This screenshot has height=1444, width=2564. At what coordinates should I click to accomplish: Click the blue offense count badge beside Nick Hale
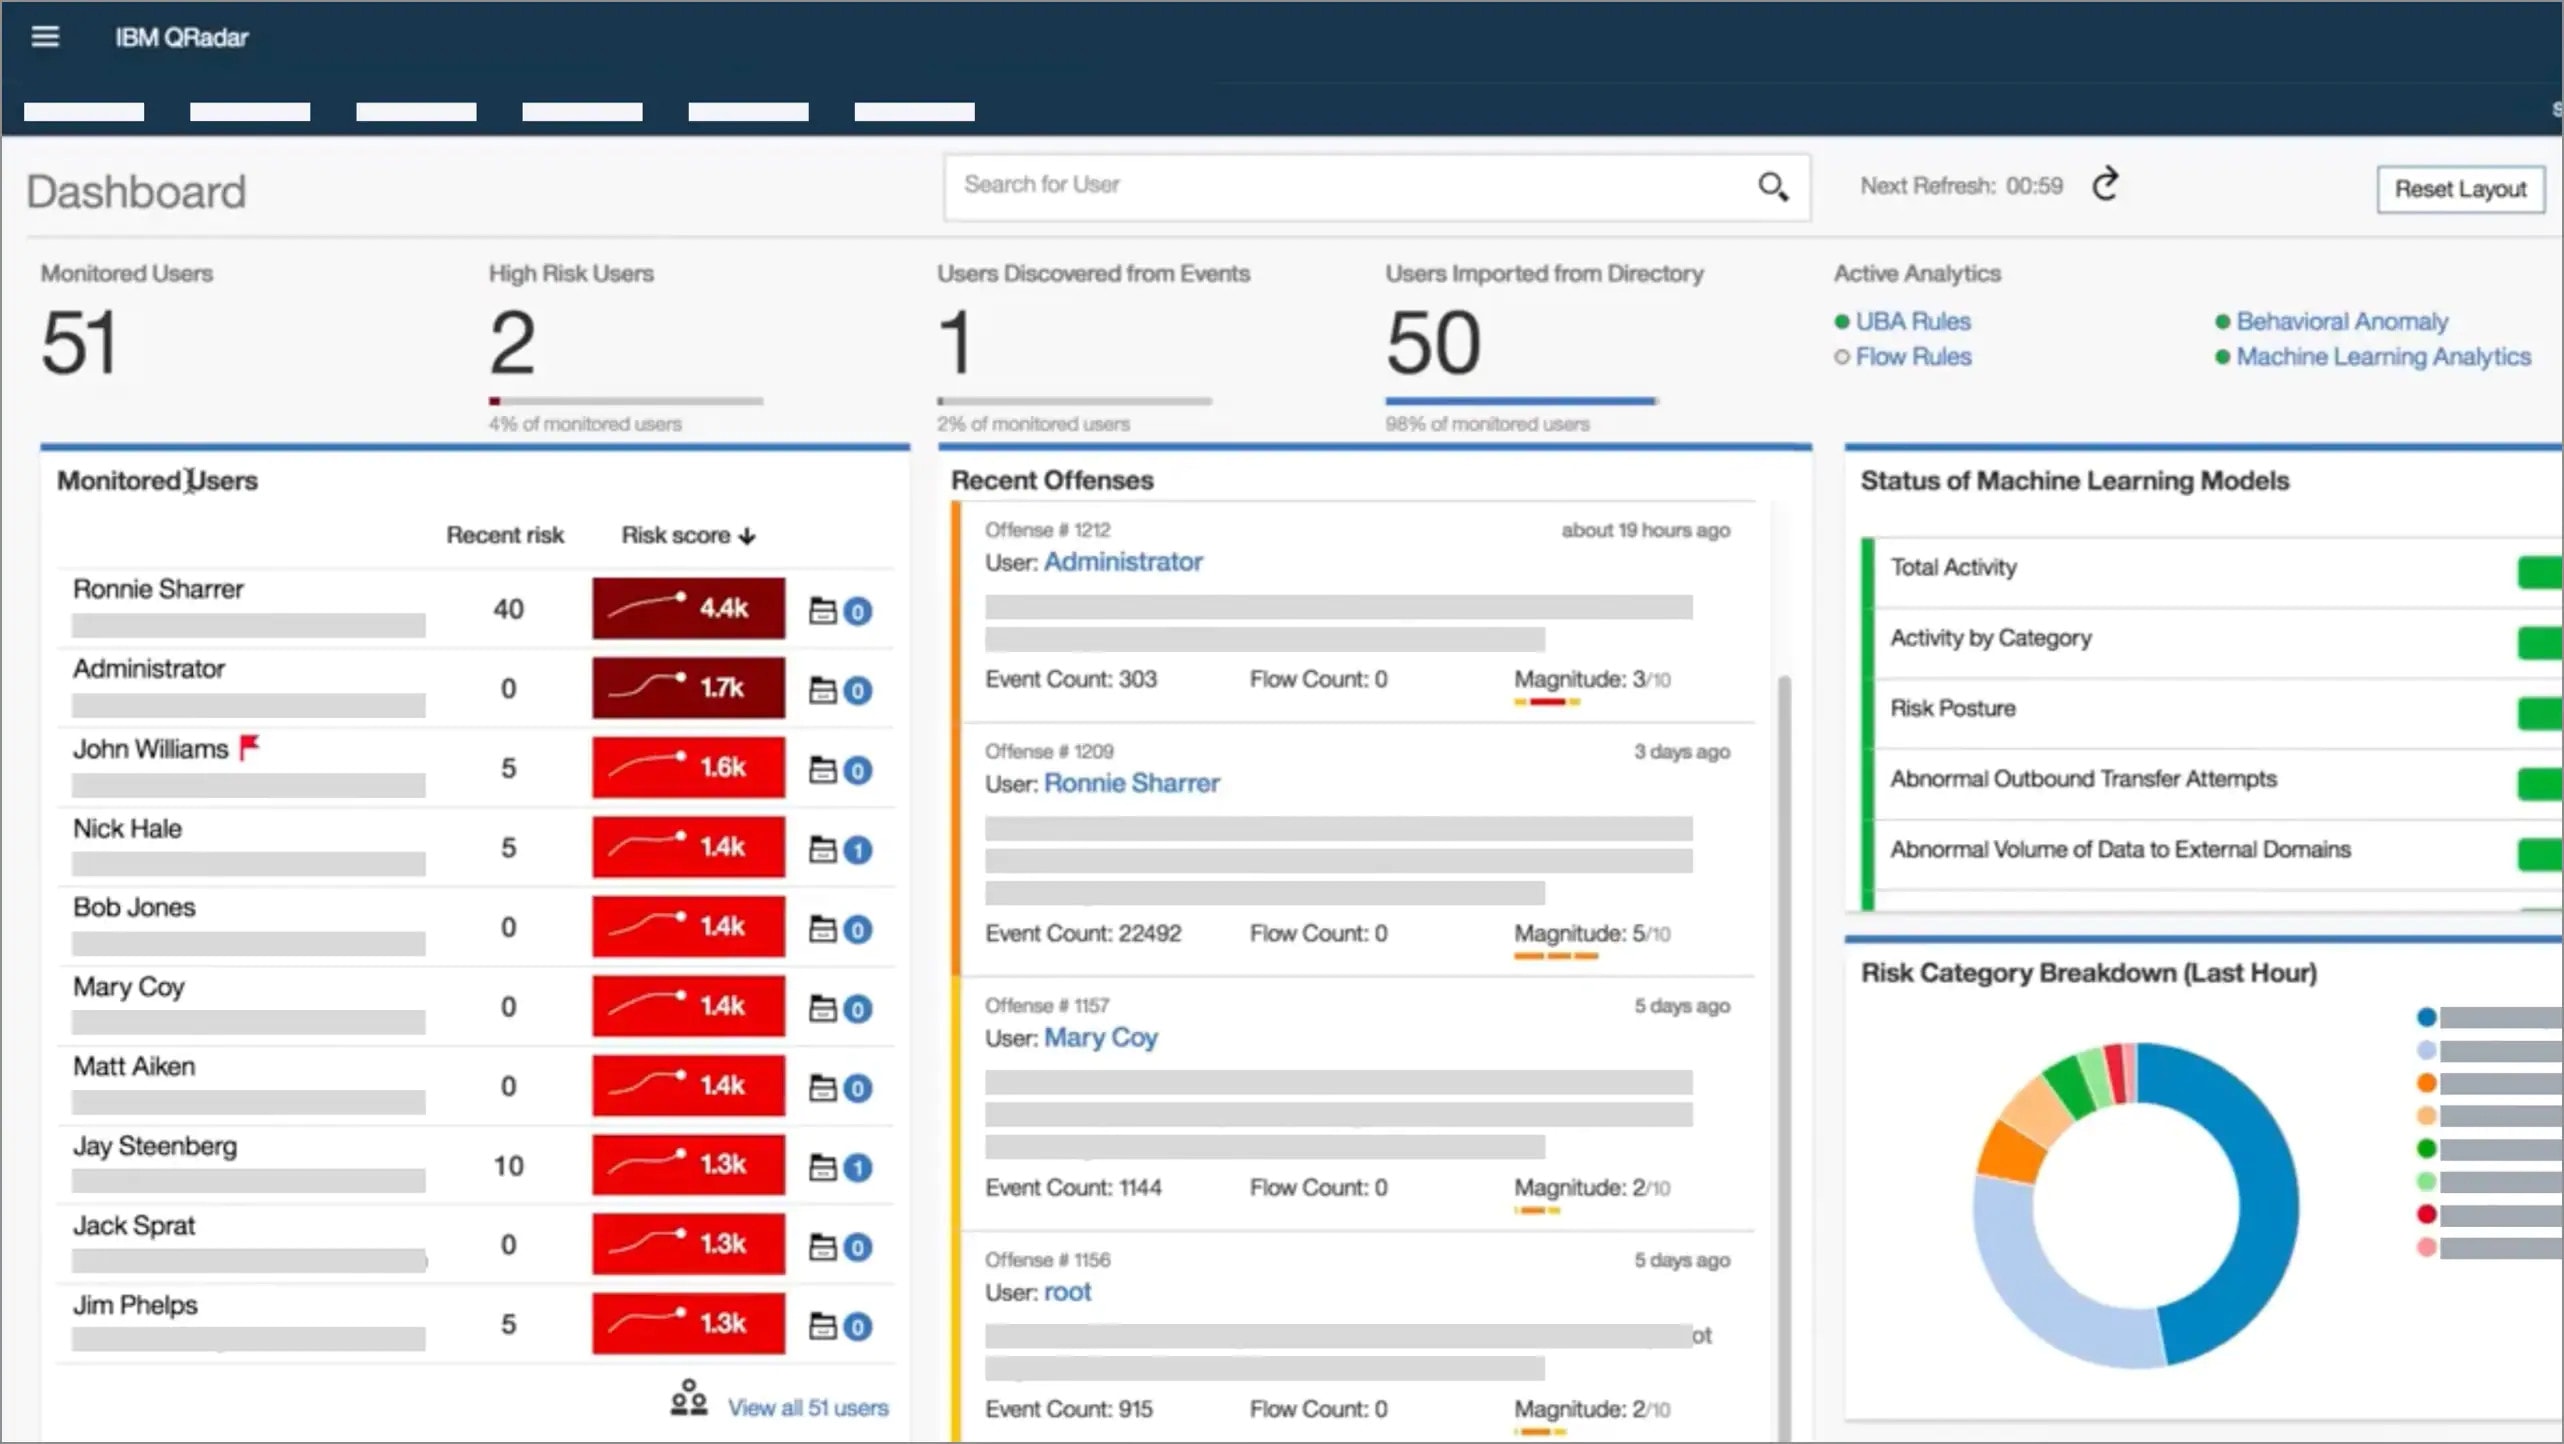pyautogui.click(x=858, y=849)
